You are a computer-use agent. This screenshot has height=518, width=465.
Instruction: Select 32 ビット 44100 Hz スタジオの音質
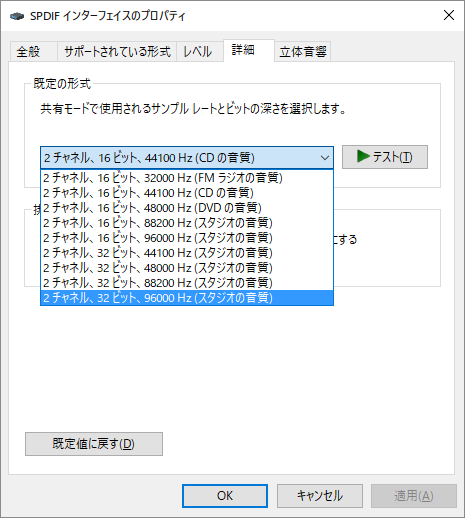[x=187, y=253]
